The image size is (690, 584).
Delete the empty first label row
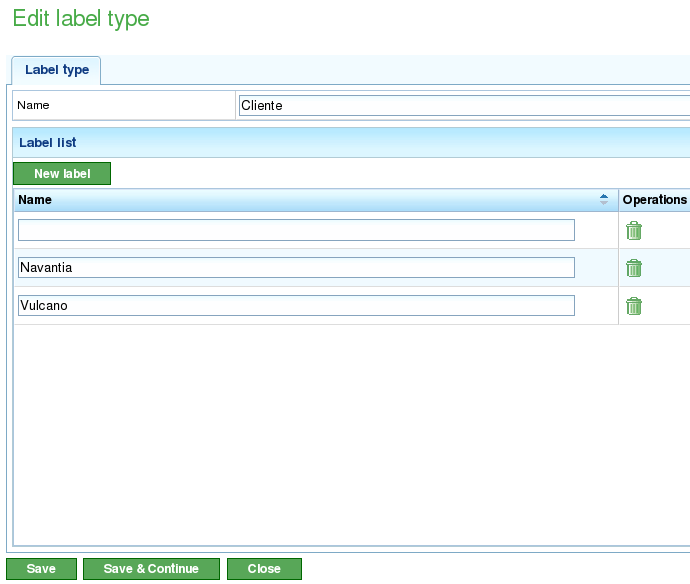634,231
